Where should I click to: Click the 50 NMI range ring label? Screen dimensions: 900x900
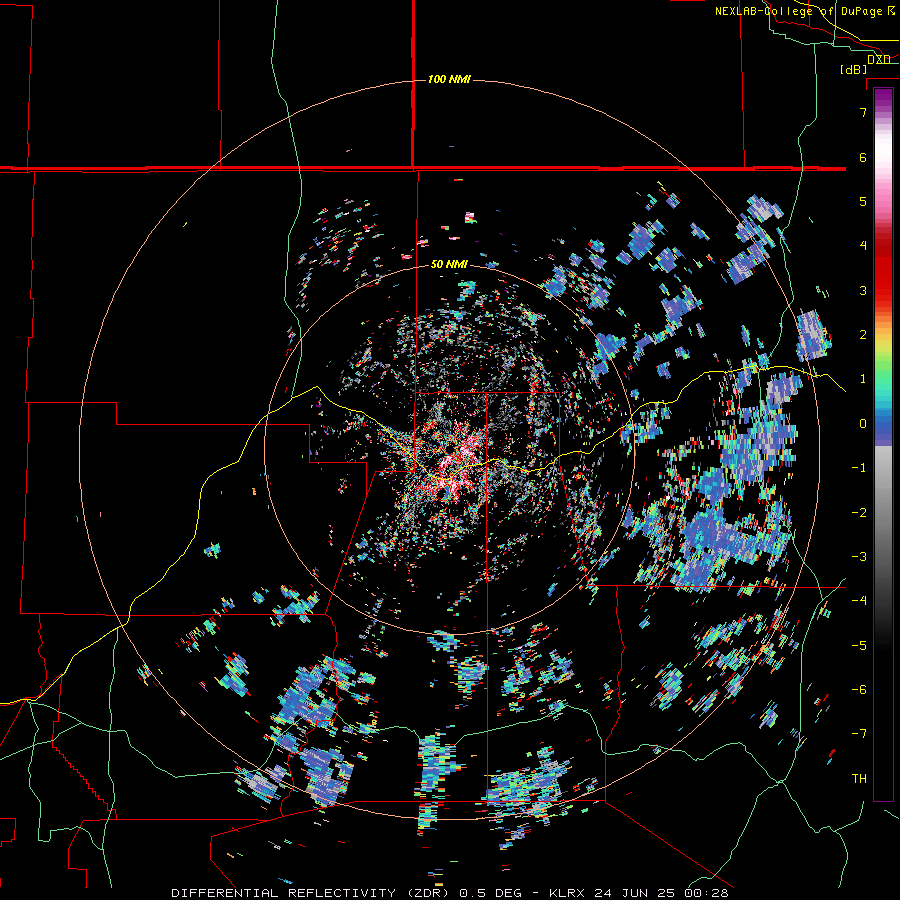click(x=449, y=265)
